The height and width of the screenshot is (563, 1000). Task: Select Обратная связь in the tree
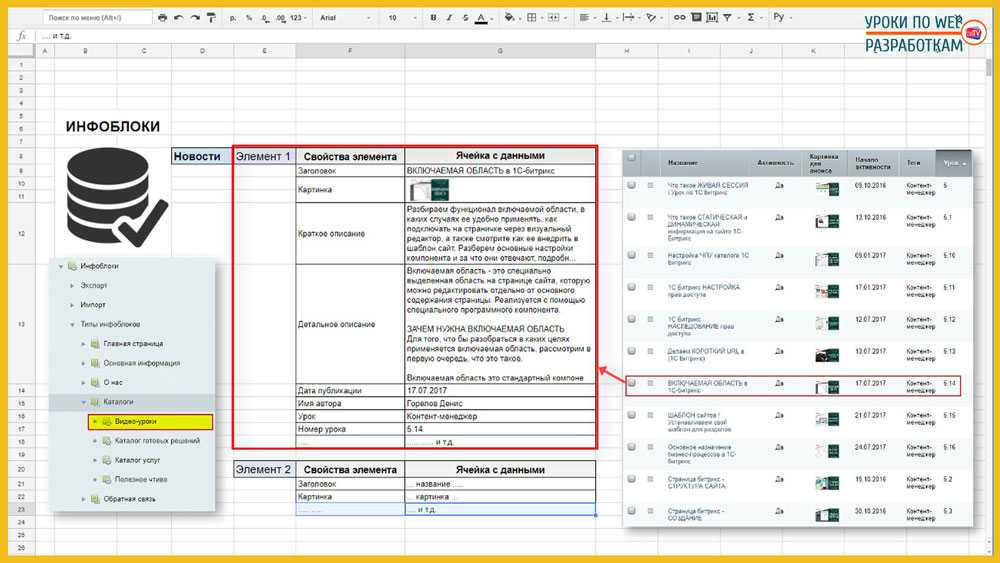pos(127,498)
